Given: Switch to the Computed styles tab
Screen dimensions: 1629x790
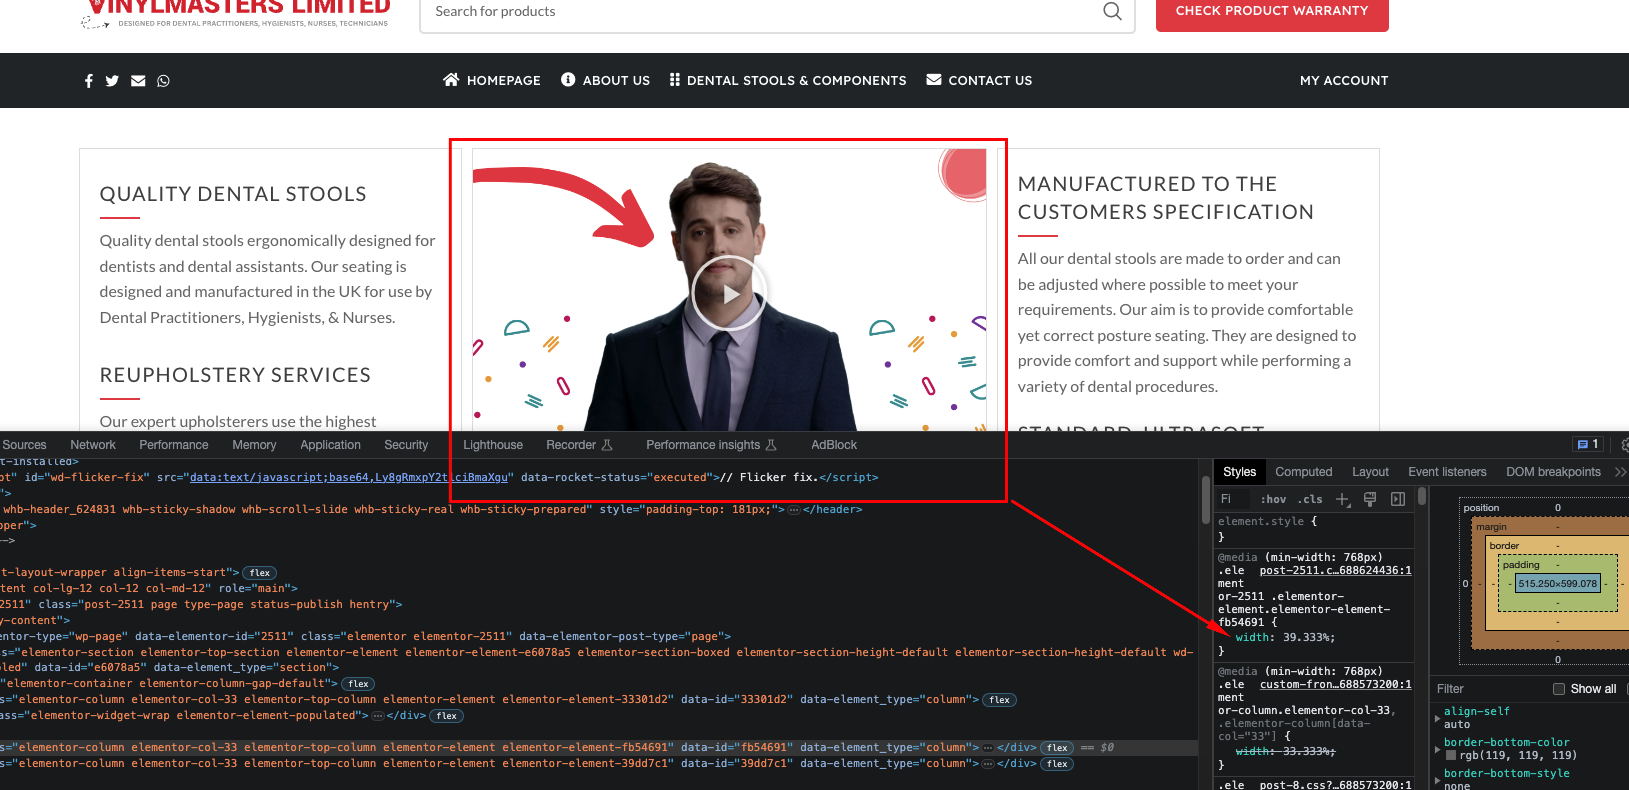Looking at the screenshot, I should pos(1304,472).
